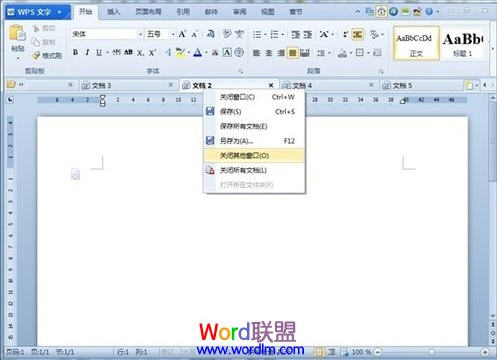
Task: Toggle underline formatting
Action: click(99, 52)
